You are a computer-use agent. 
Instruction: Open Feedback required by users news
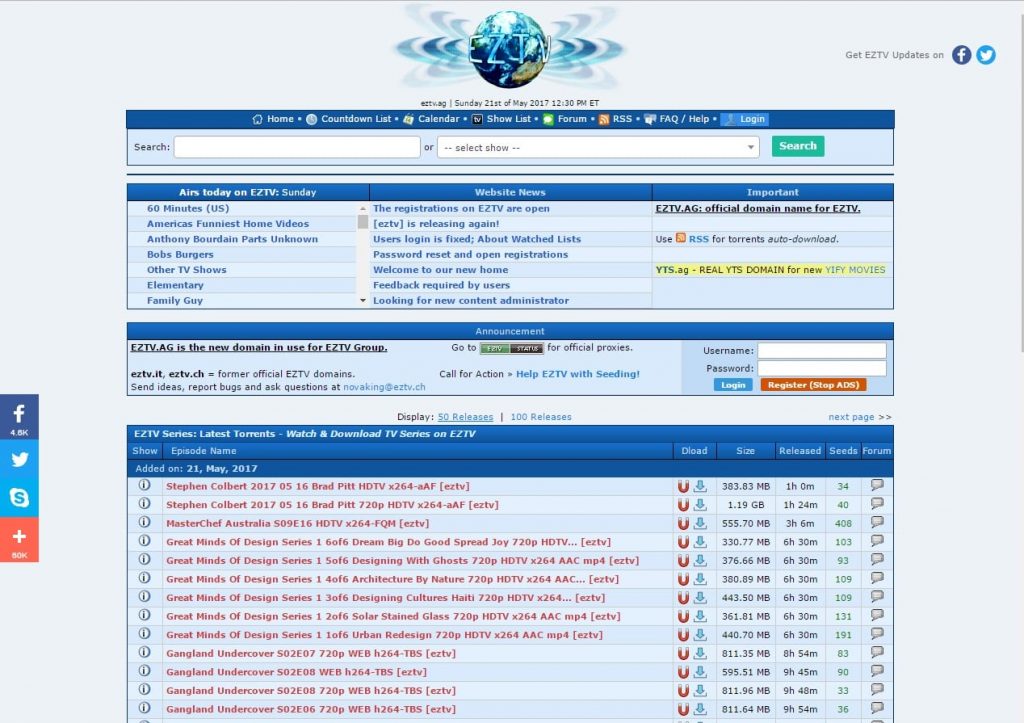tap(441, 285)
